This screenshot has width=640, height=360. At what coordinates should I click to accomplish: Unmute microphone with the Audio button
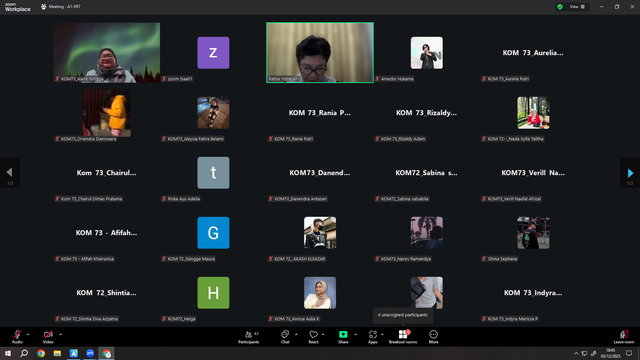pos(17,336)
